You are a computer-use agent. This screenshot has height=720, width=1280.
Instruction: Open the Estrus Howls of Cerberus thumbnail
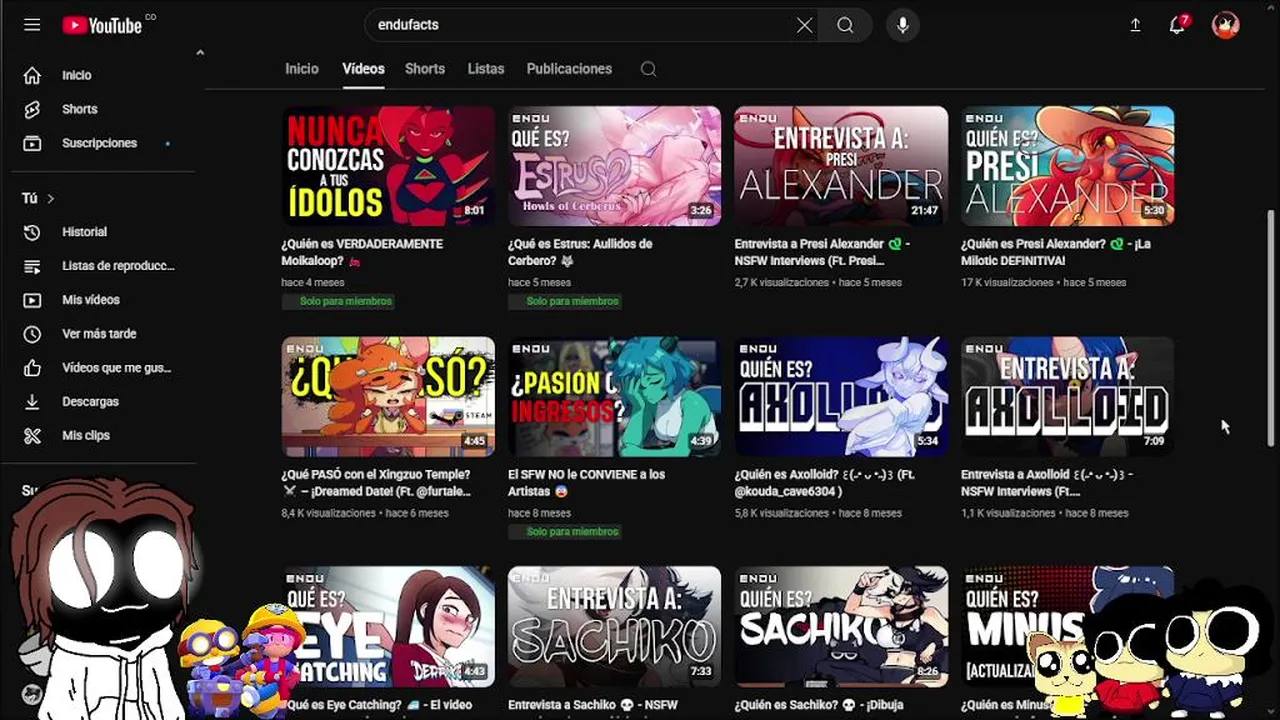pyautogui.click(x=614, y=166)
